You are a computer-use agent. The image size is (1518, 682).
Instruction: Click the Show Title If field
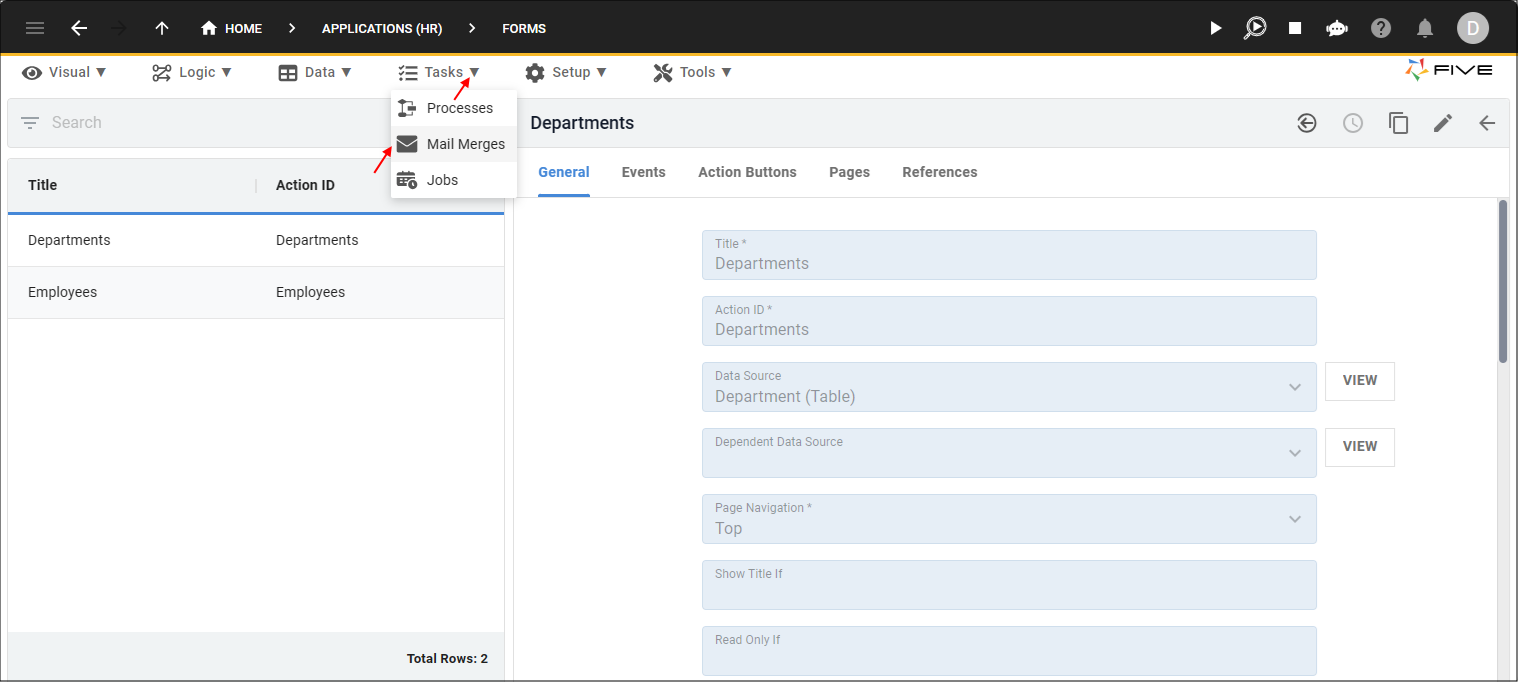tap(1009, 585)
